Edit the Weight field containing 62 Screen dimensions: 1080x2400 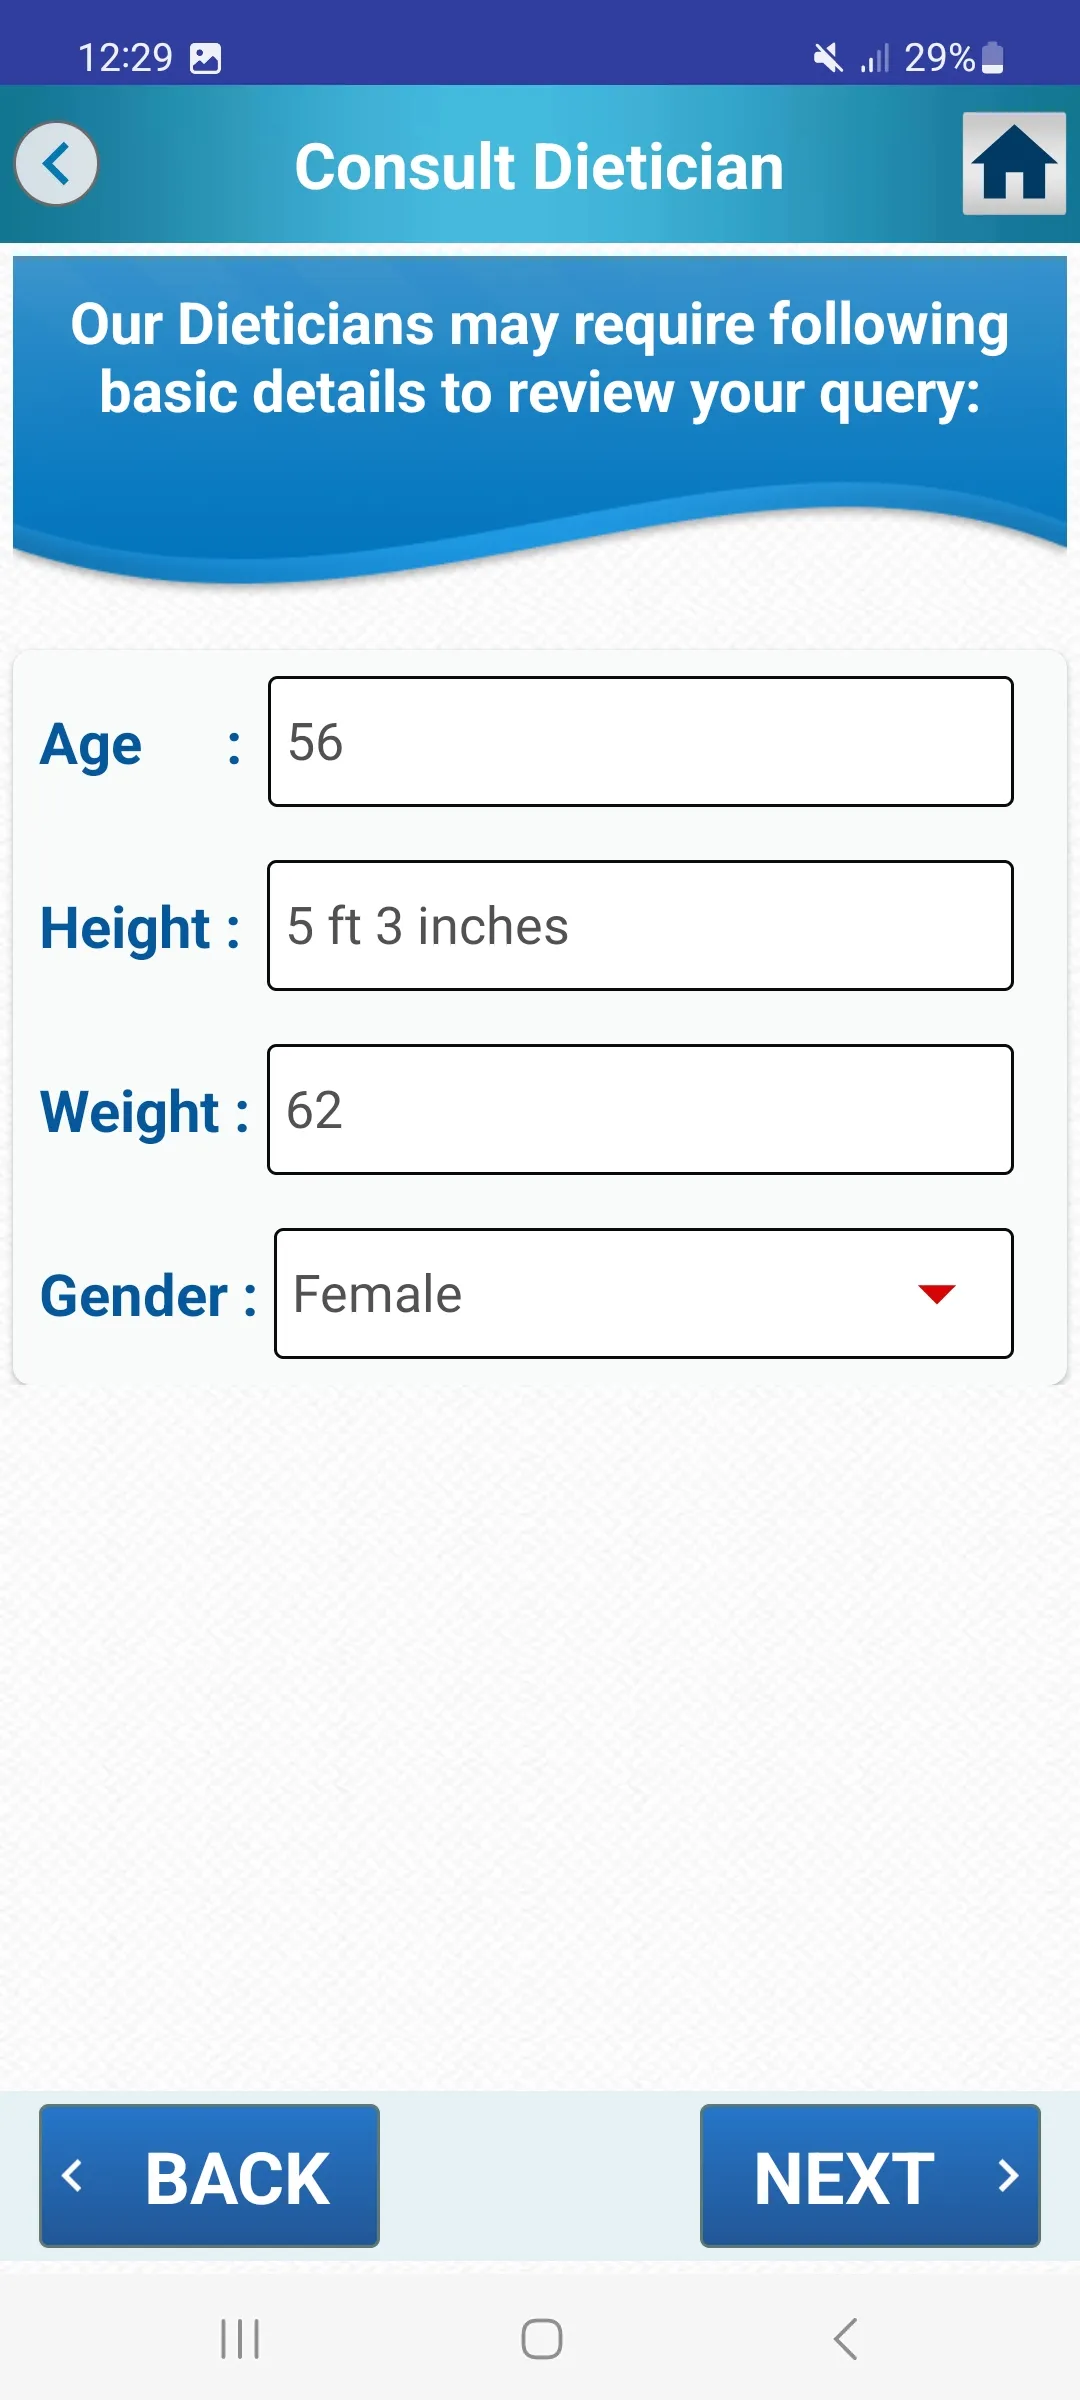(x=641, y=1109)
